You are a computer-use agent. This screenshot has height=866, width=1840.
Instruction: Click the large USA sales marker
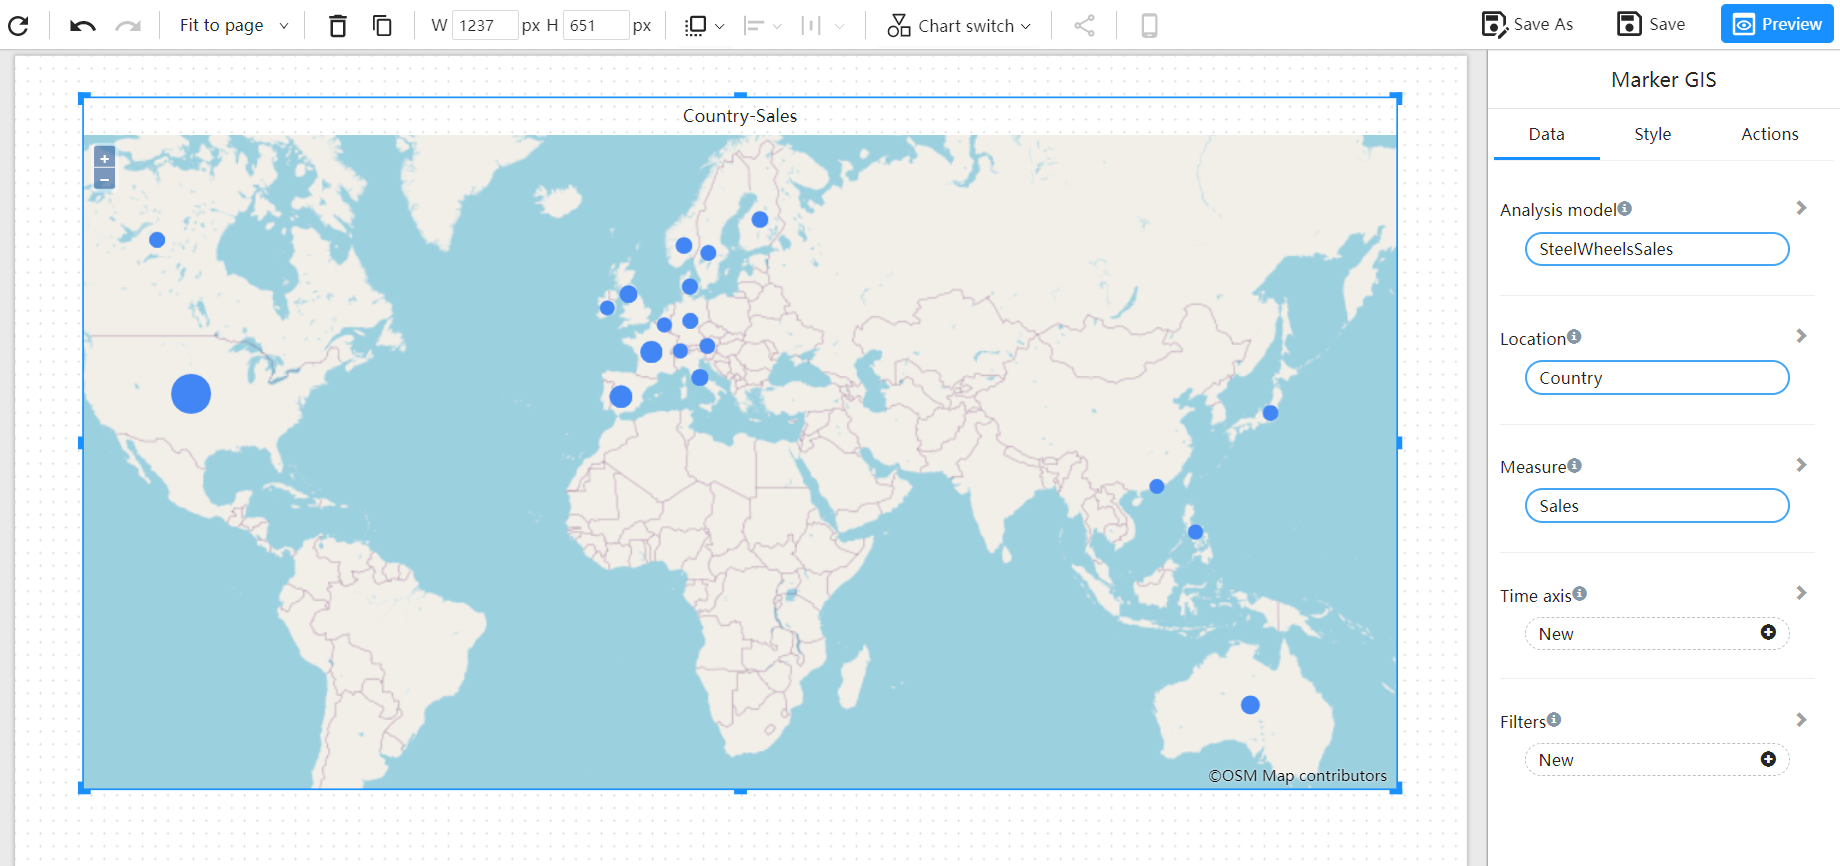pos(191,394)
